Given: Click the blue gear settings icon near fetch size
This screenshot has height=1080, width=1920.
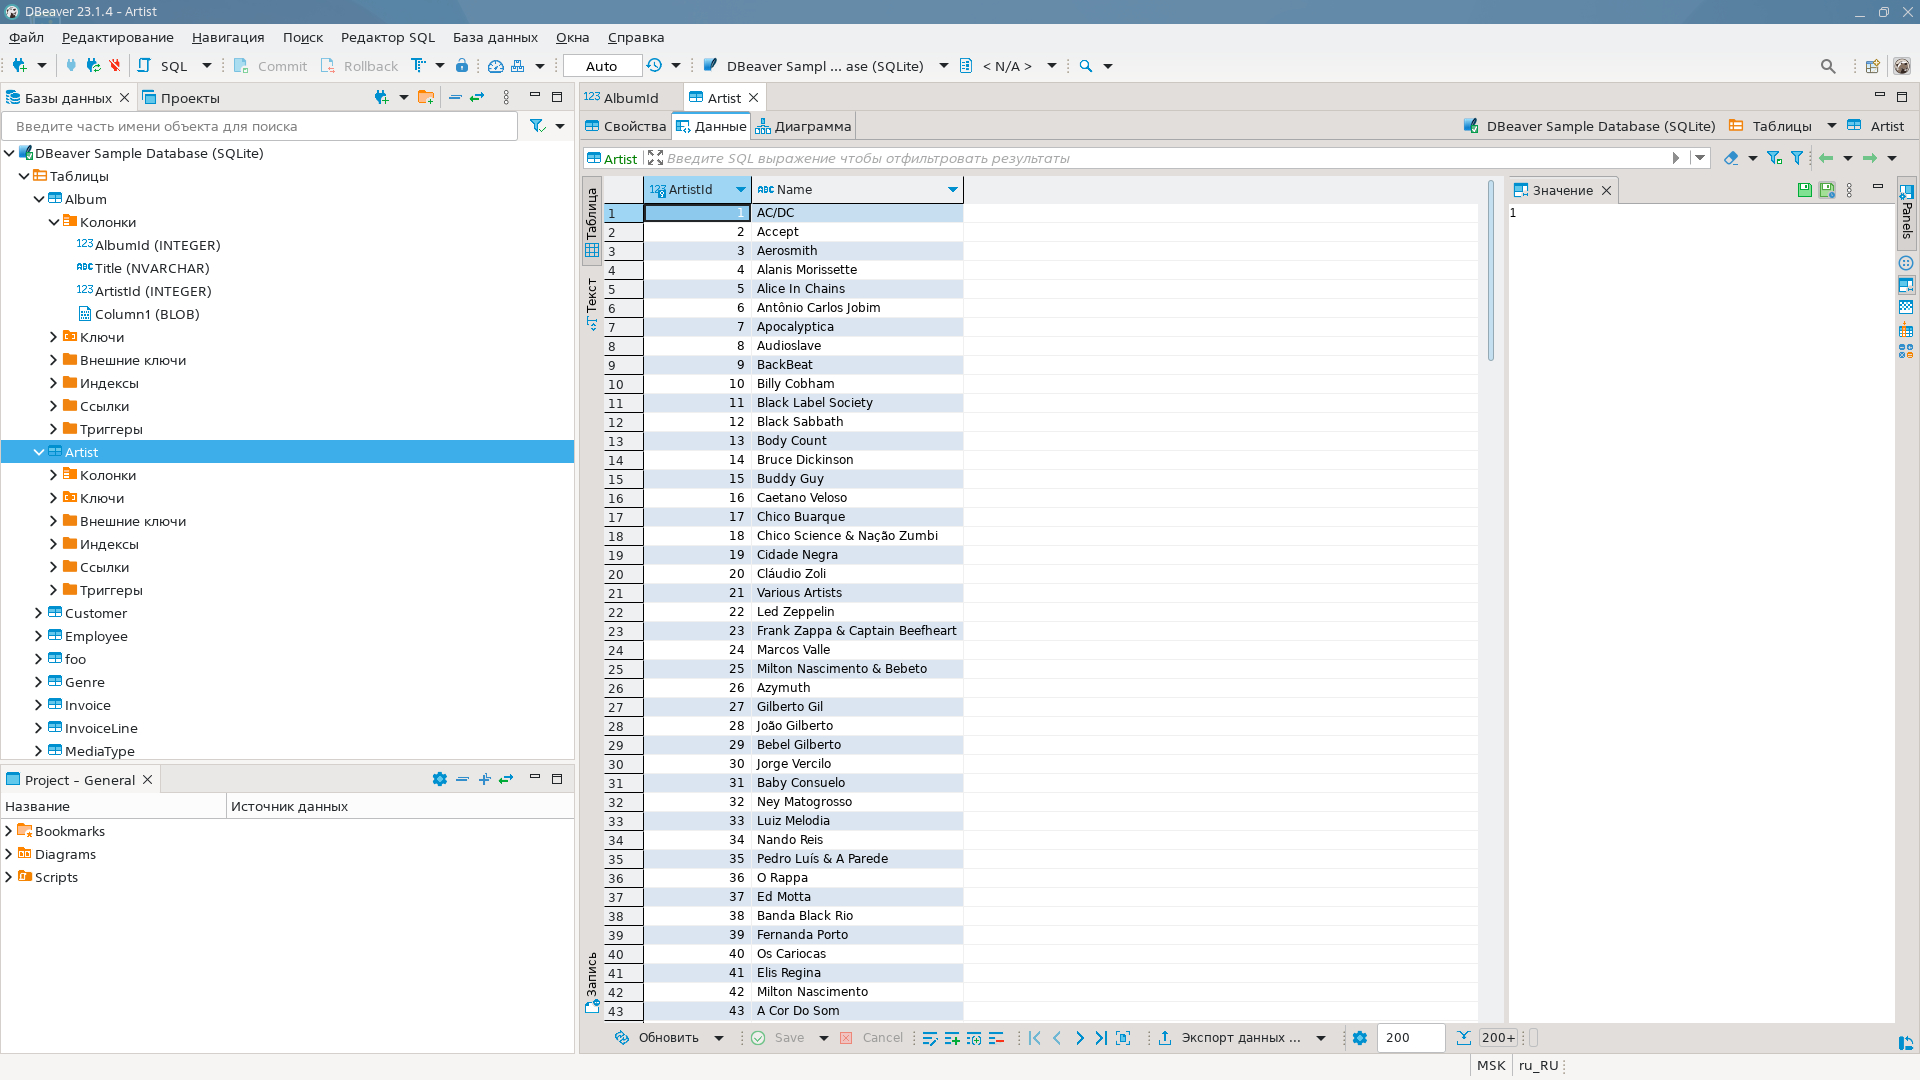Looking at the screenshot, I should [x=1360, y=1038].
